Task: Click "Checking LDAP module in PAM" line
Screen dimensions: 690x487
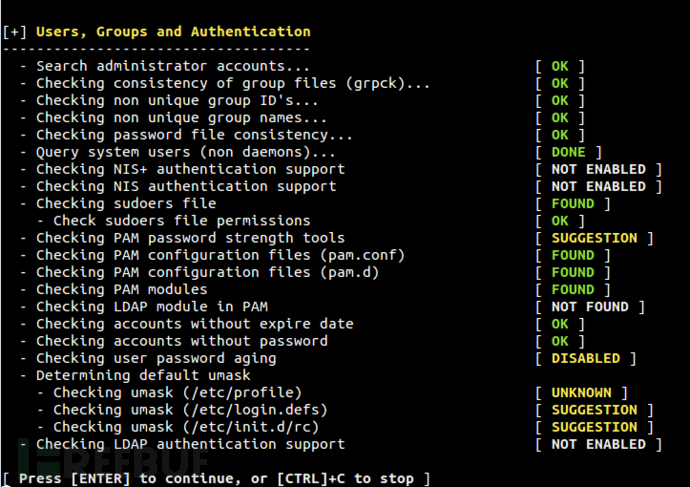Action: [151, 307]
